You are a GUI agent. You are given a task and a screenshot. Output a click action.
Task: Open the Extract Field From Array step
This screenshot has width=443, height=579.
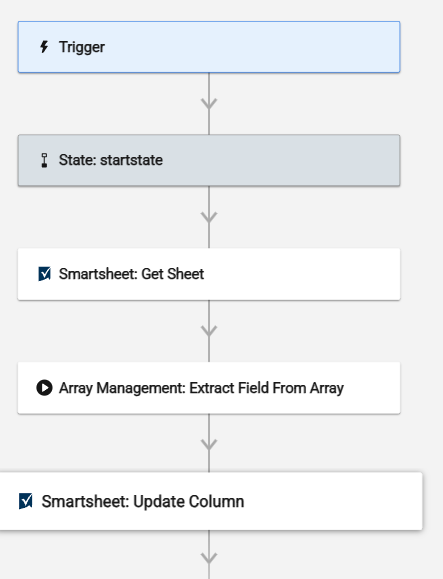tap(209, 388)
